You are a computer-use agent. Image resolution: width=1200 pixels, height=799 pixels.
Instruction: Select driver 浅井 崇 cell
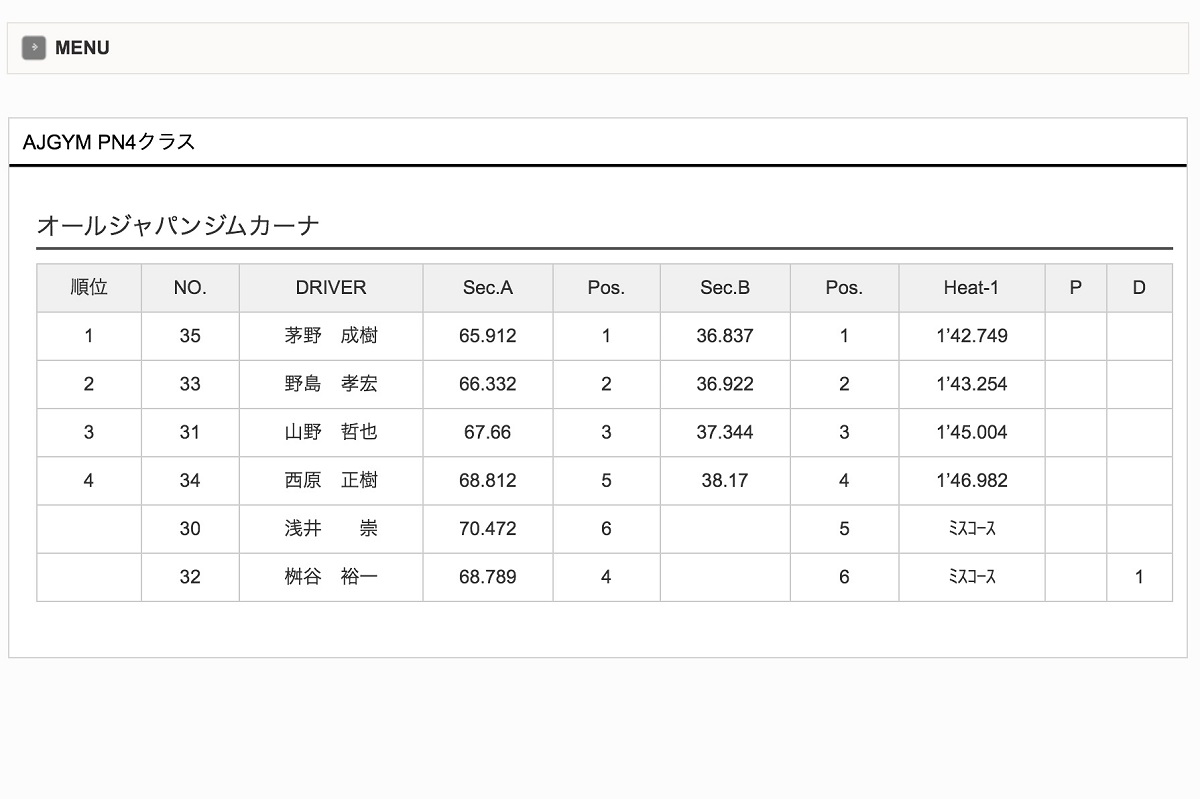pos(331,528)
